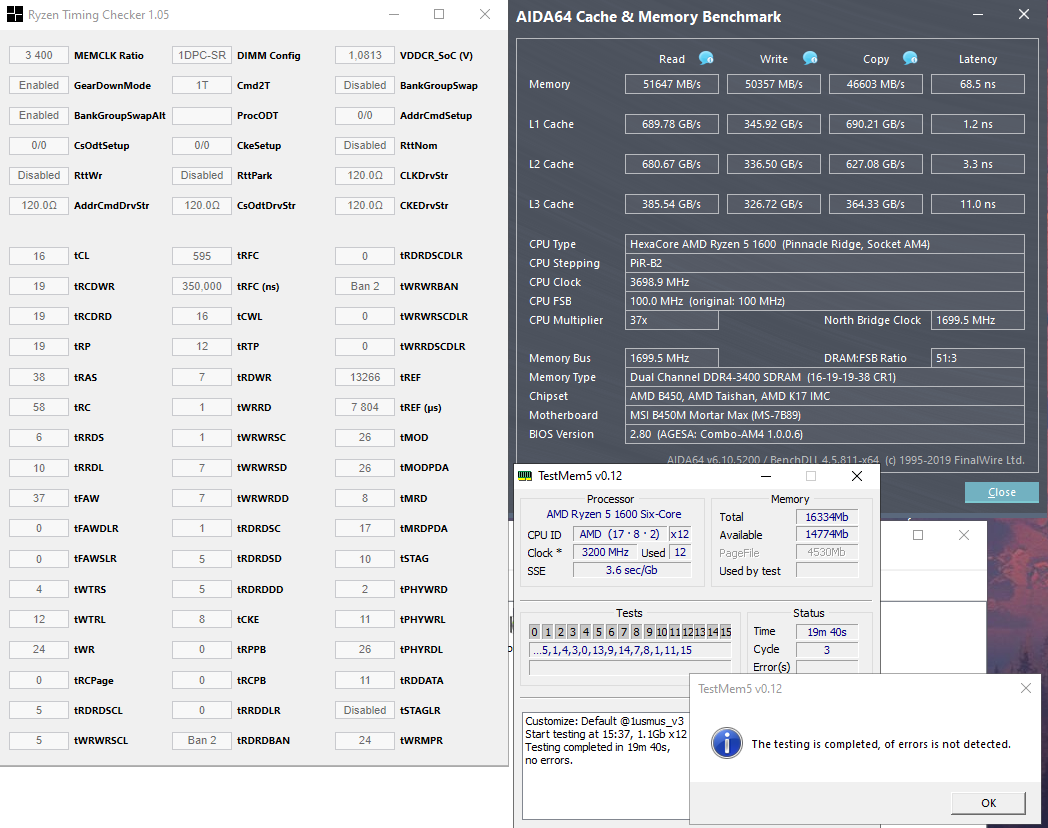Click the Memory Read 51647 MB/s cell
Viewport: 1048px width, 828px height.
(x=672, y=84)
